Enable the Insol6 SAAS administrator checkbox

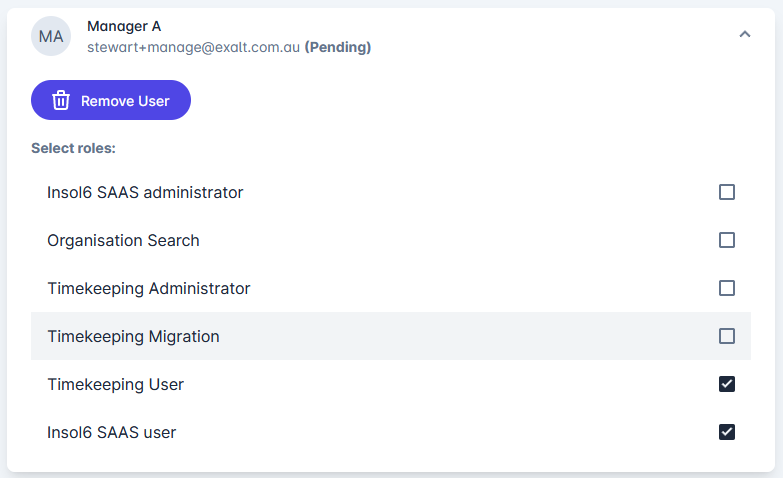pos(727,192)
